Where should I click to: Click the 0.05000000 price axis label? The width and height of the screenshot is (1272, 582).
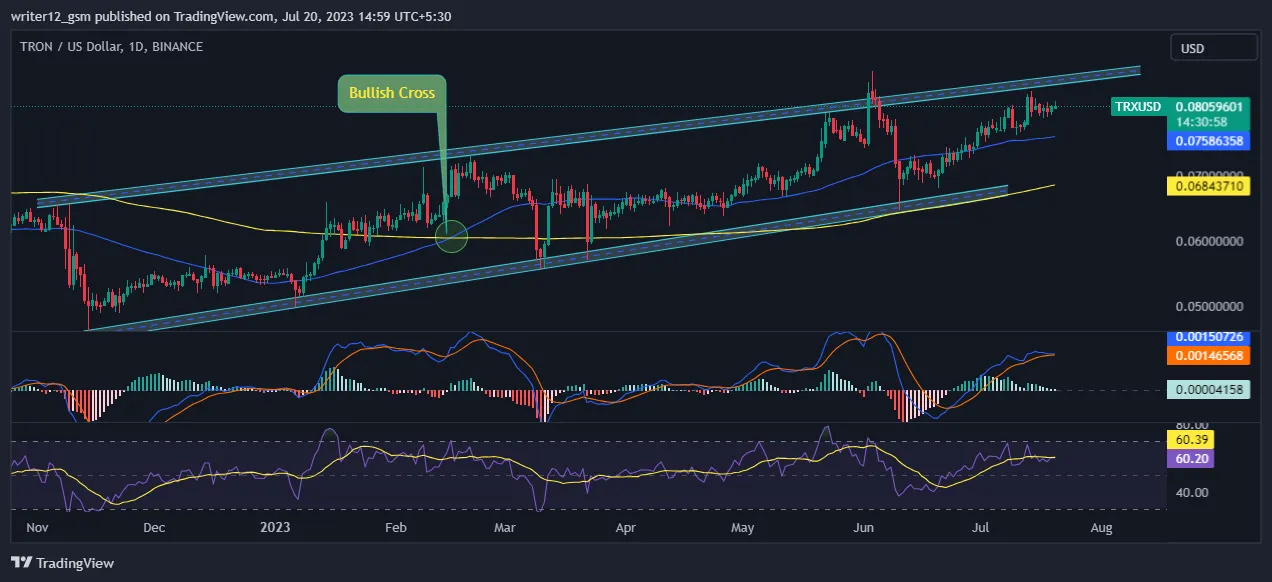(1208, 306)
